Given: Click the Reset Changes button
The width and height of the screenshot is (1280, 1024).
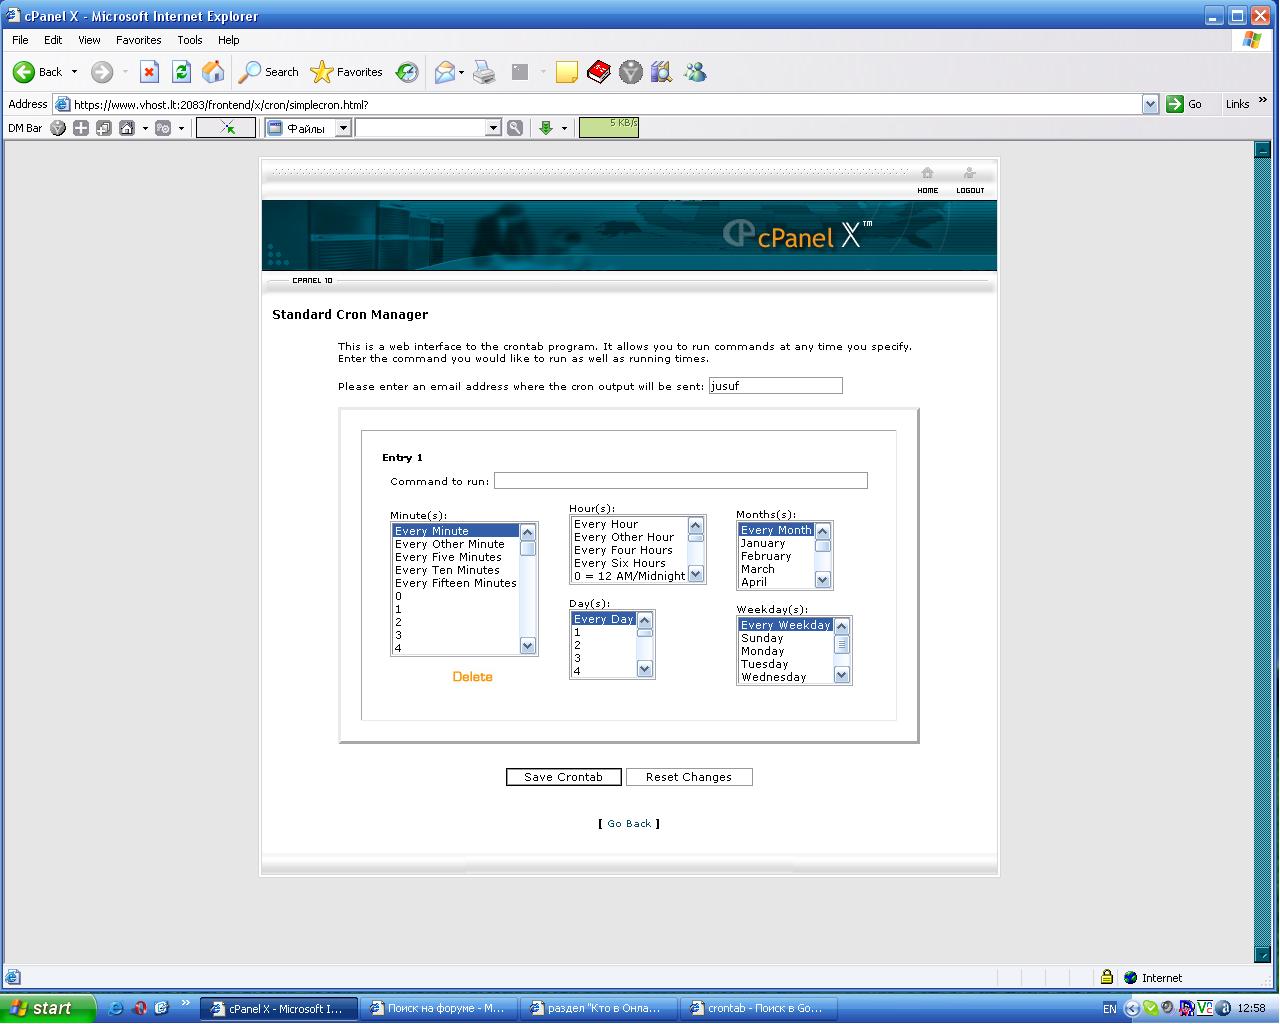Looking at the screenshot, I should (689, 777).
